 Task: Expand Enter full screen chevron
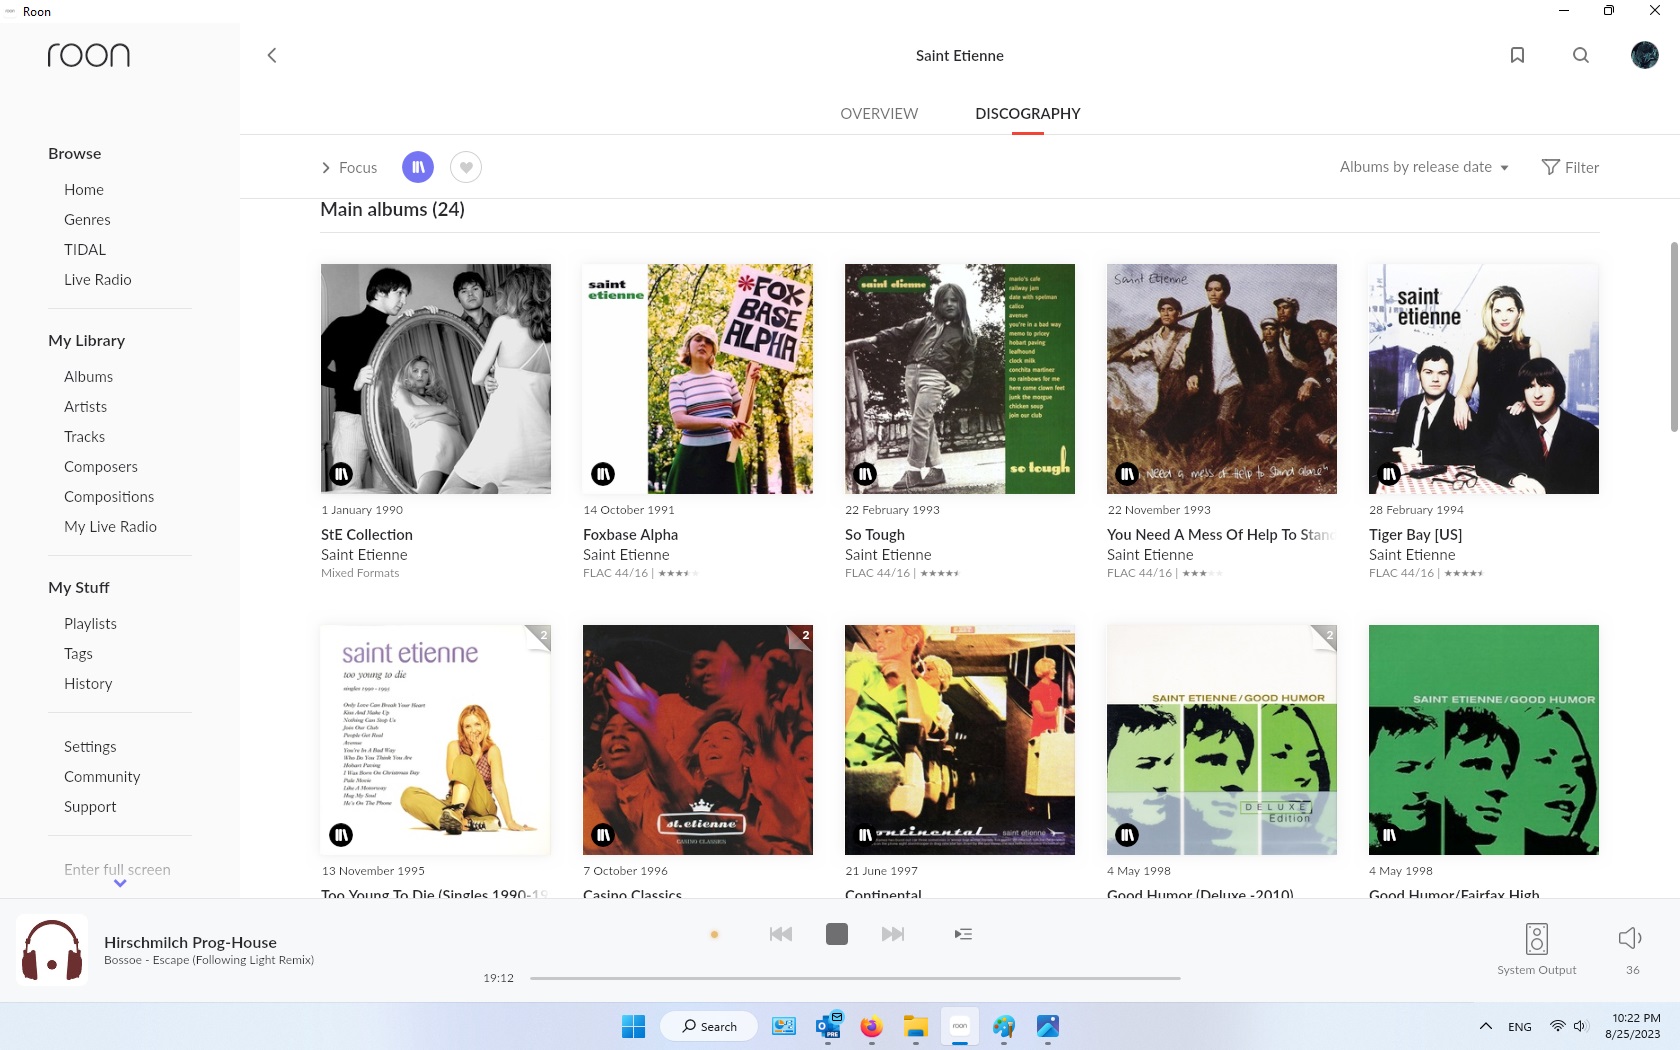point(118,884)
